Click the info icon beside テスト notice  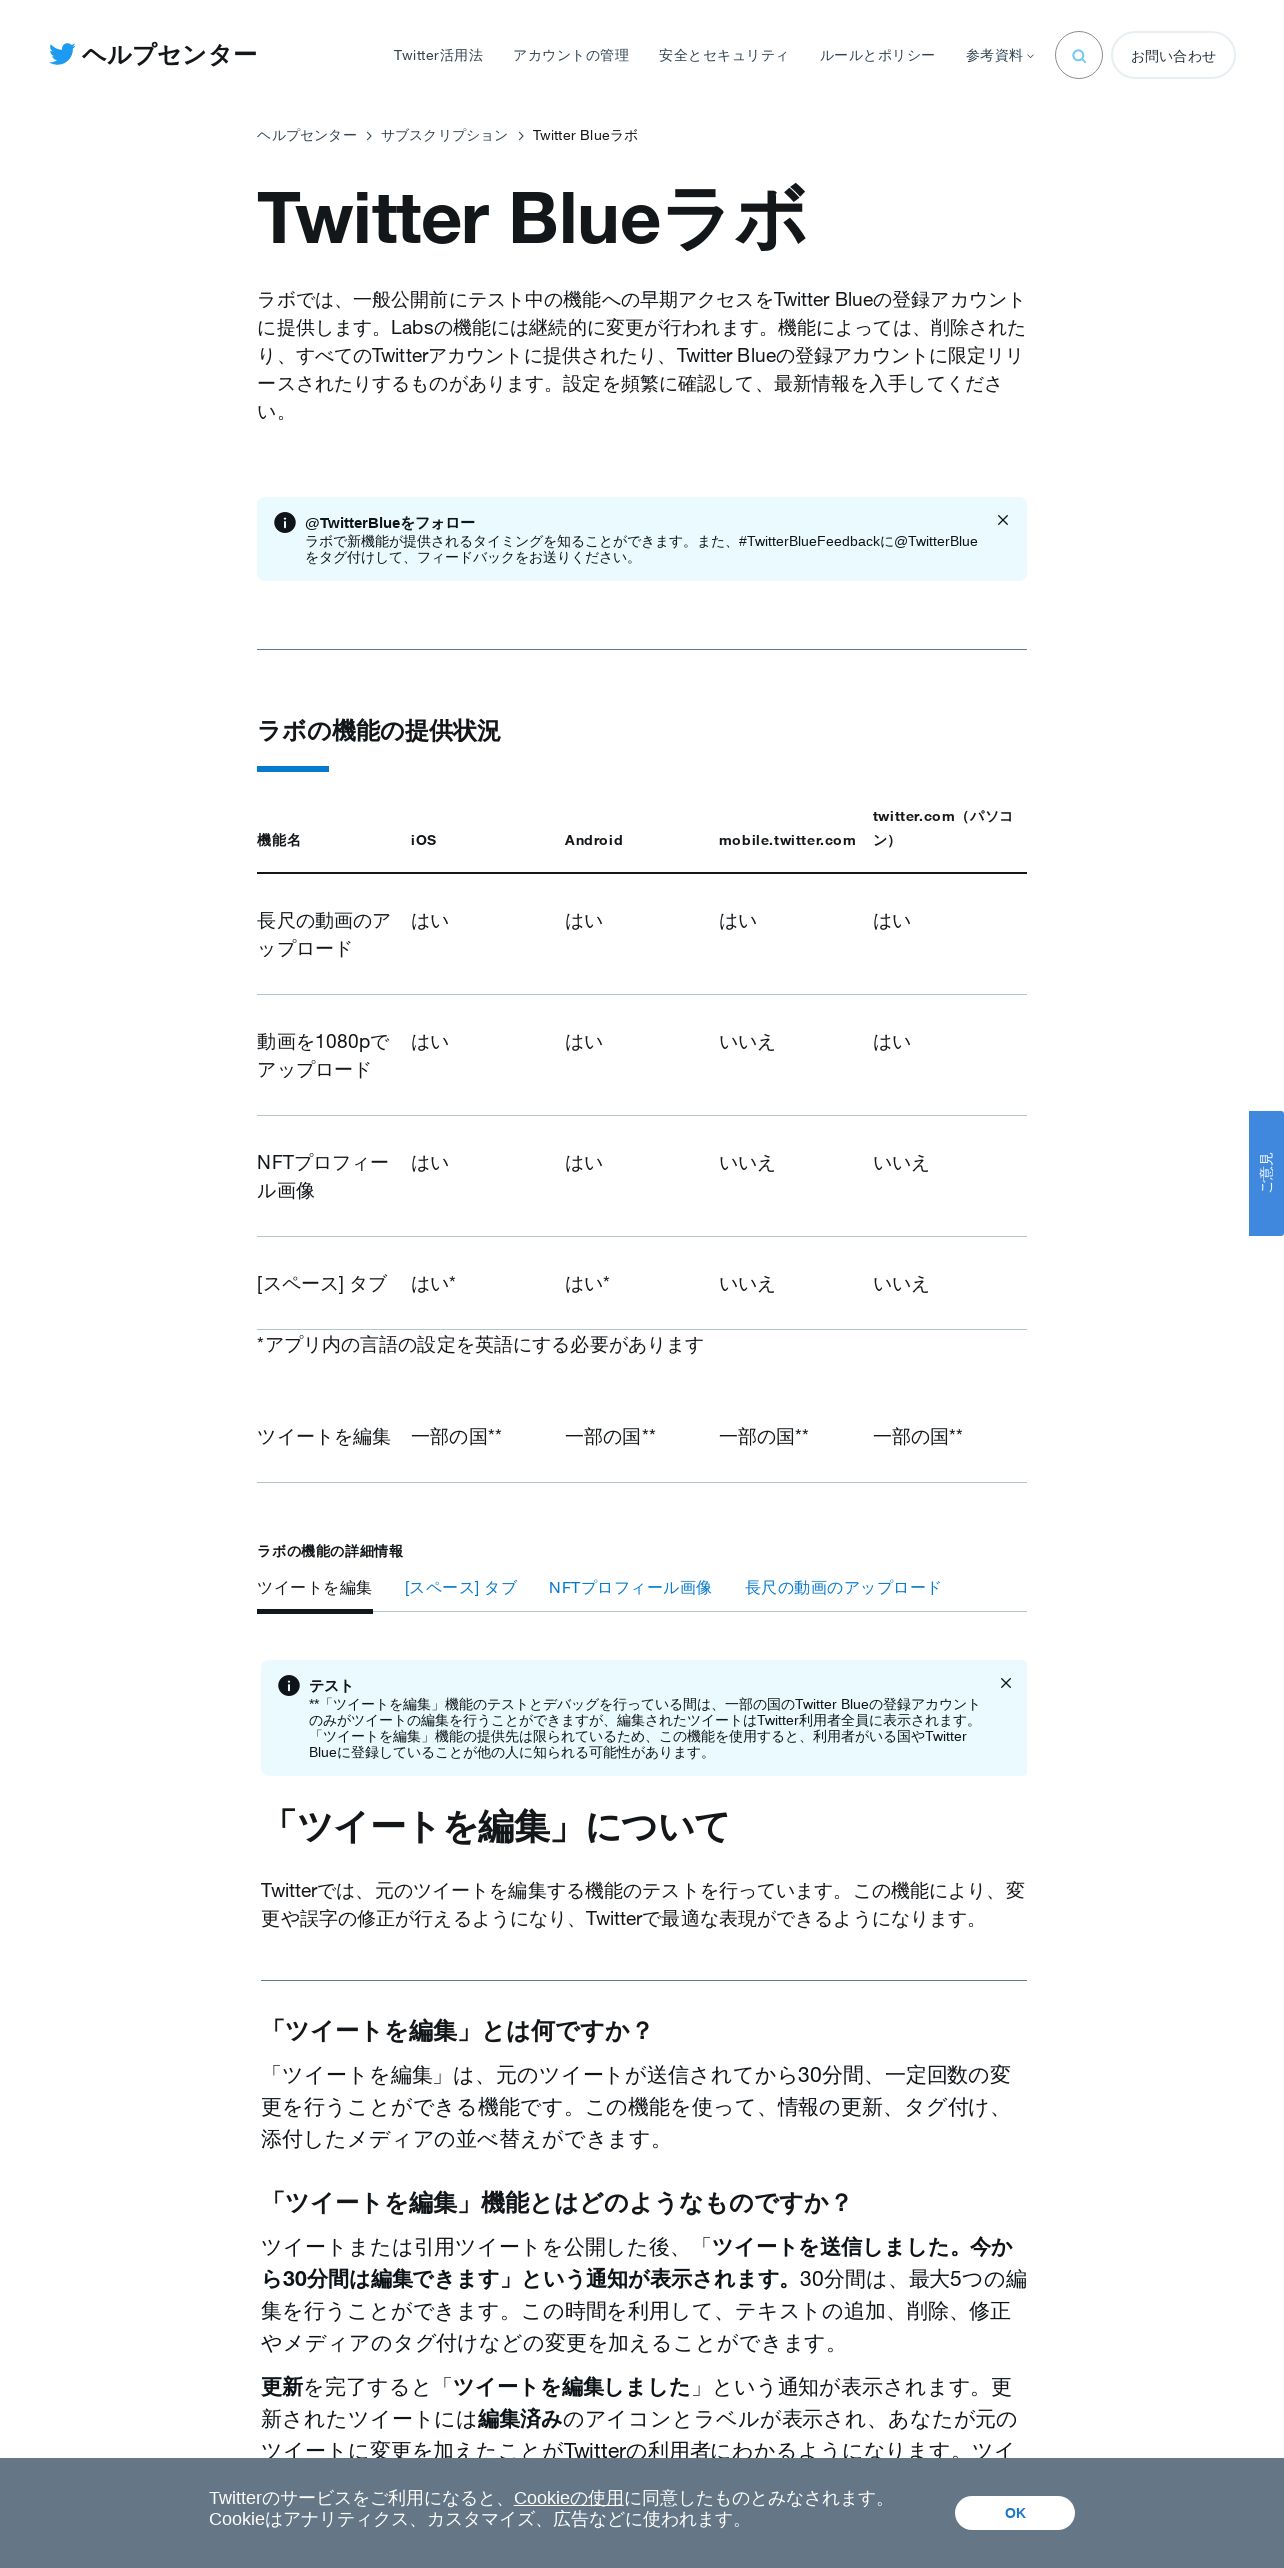pyautogui.click(x=289, y=1685)
